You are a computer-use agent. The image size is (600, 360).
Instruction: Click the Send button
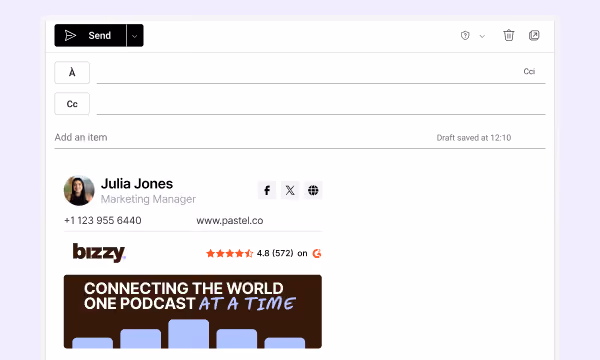[x=90, y=36]
